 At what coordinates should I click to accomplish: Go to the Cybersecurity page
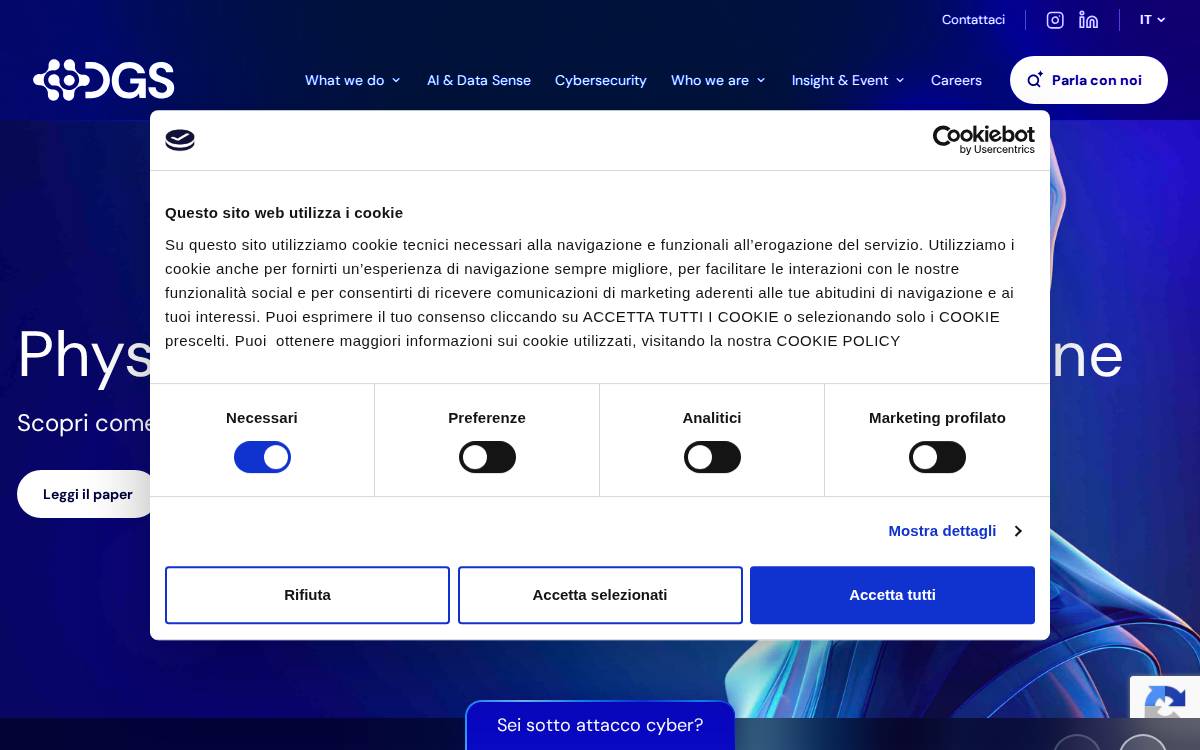(601, 80)
